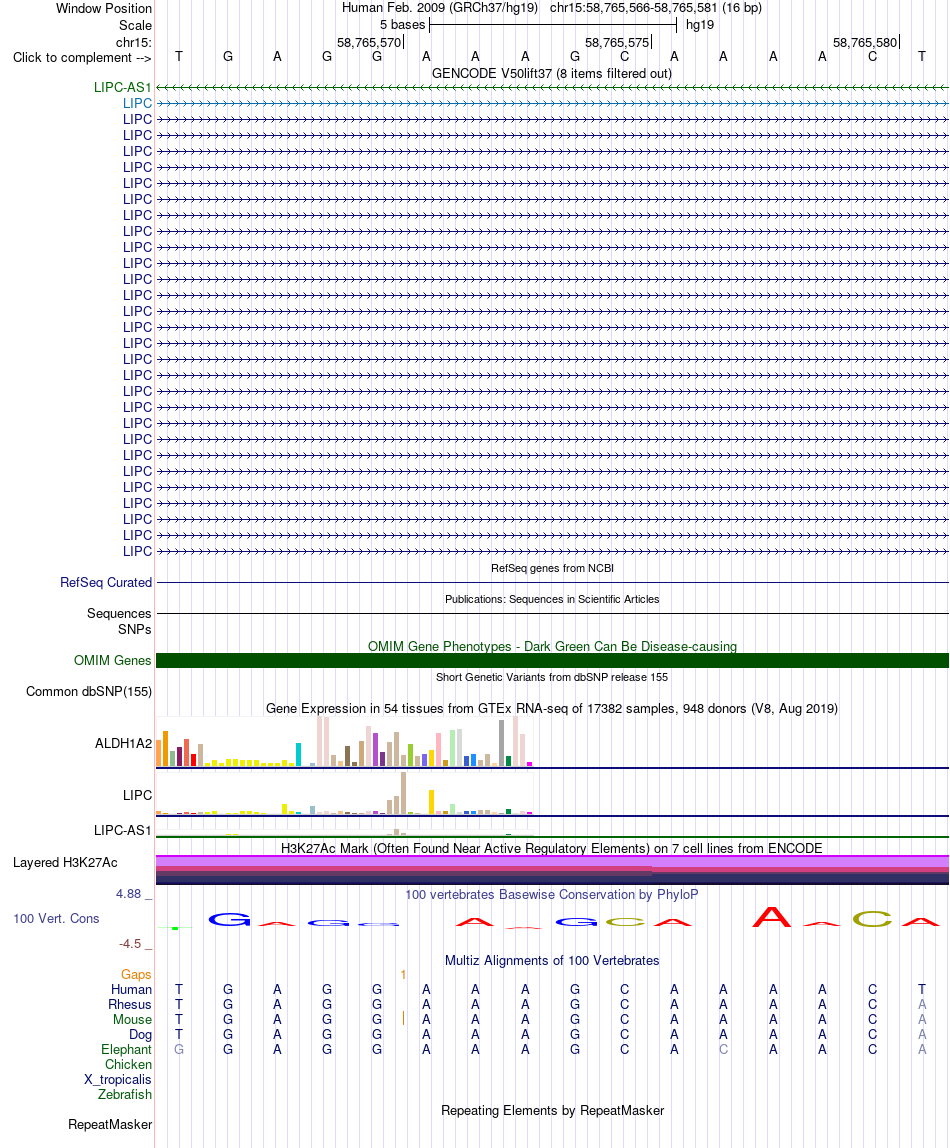
Task: Click '100 vertebrates Basewise Conservation by PhyloP' title
Action: pyautogui.click(x=552, y=894)
